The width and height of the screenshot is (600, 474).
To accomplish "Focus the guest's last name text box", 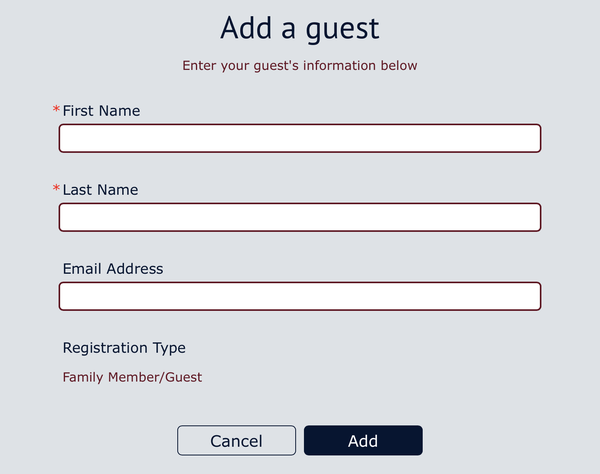I will point(300,217).
